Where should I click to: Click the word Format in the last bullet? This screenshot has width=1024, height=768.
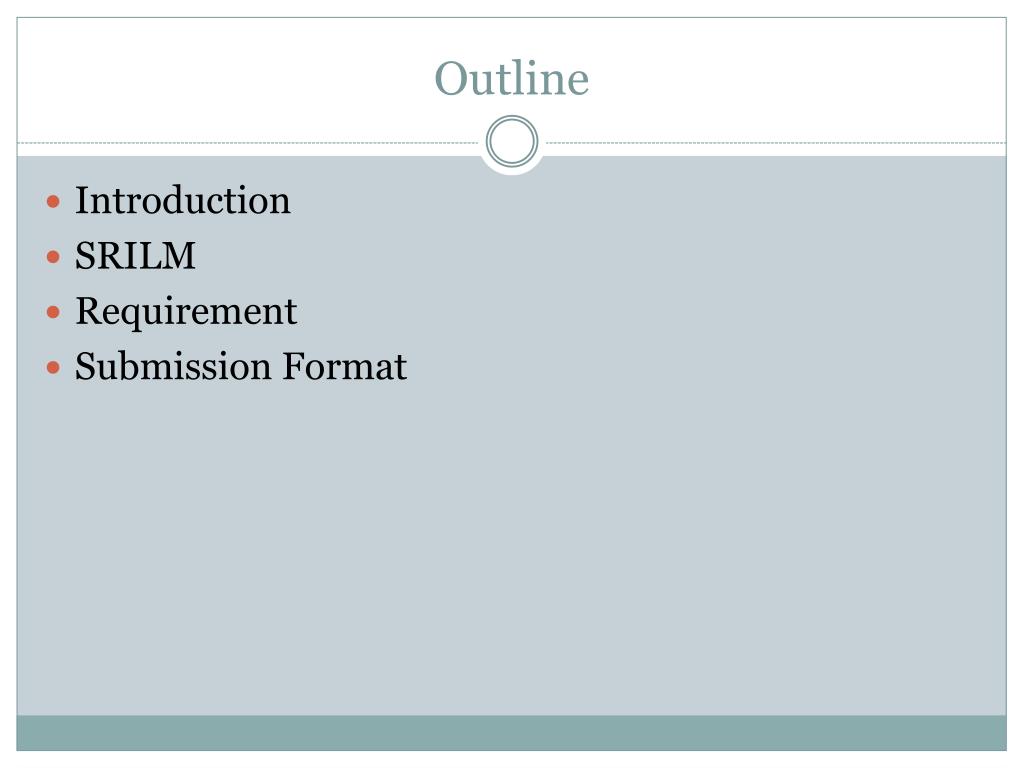[345, 366]
